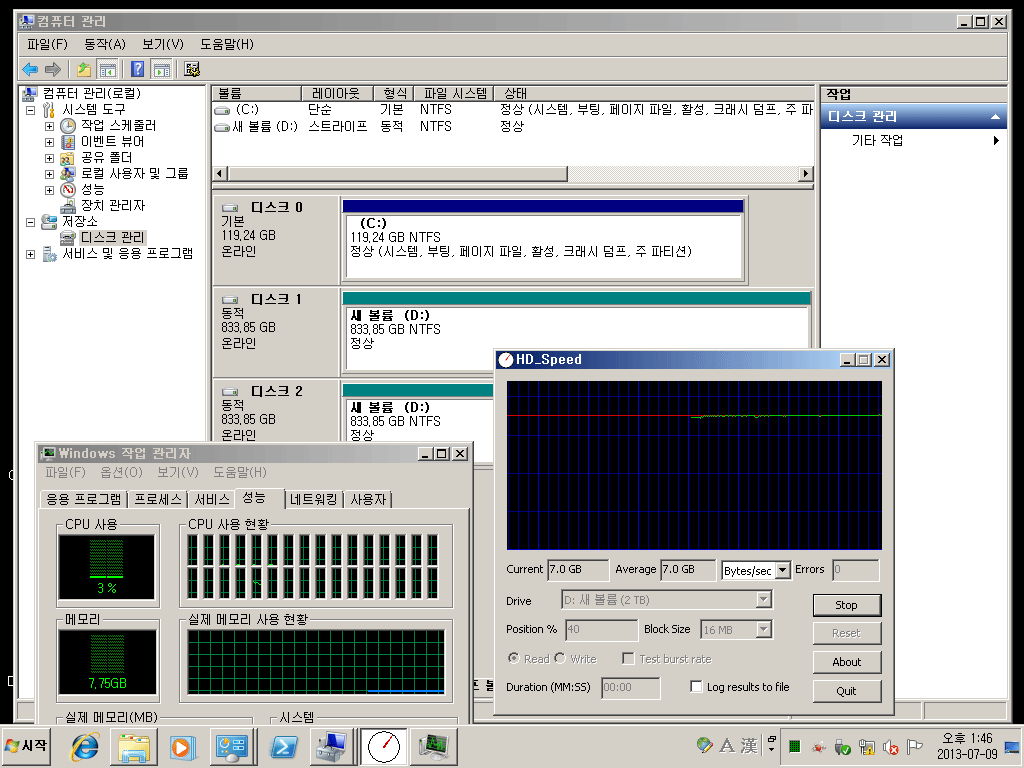This screenshot has width=1024, height=768.
Task: Click right arrow of volume list scrollbar
Action: (806, 174)
